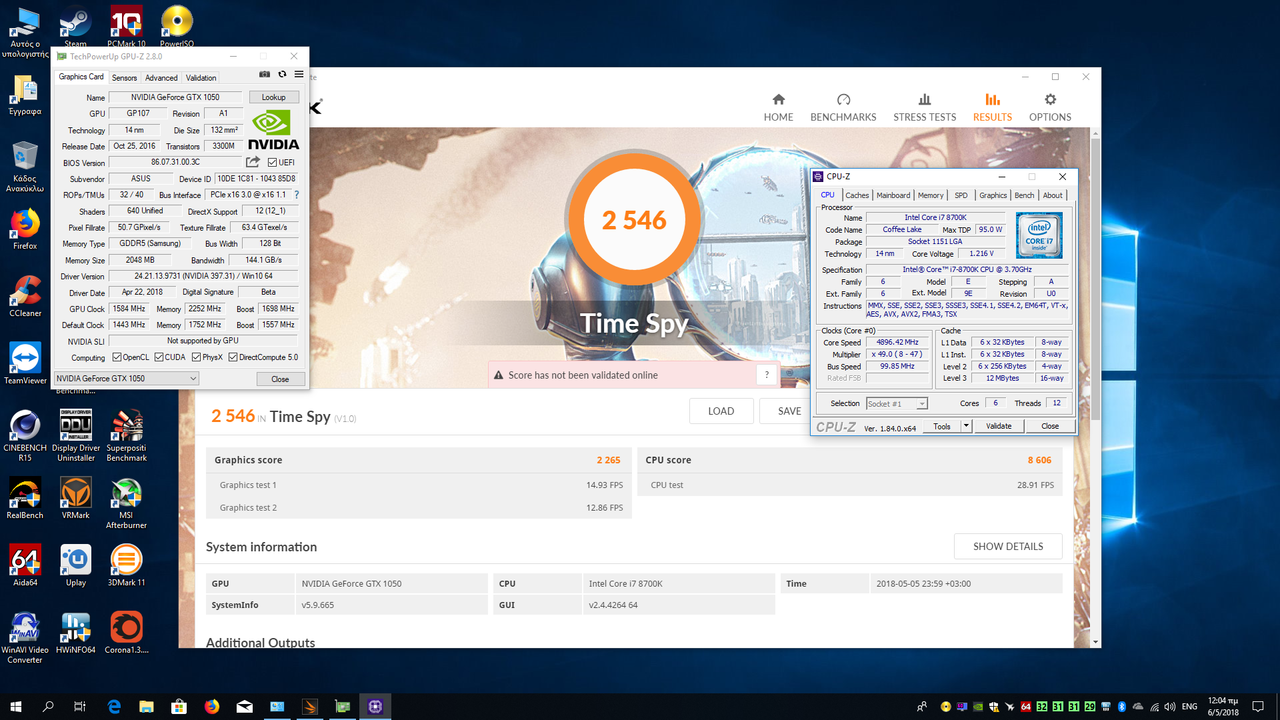Open Aida64 desktop icon

click(25, 565)
